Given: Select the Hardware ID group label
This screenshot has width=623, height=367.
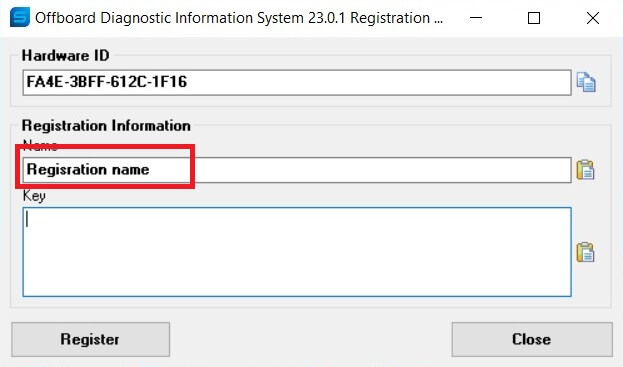Looking at the screenshot, I should (x=66, y=56).
